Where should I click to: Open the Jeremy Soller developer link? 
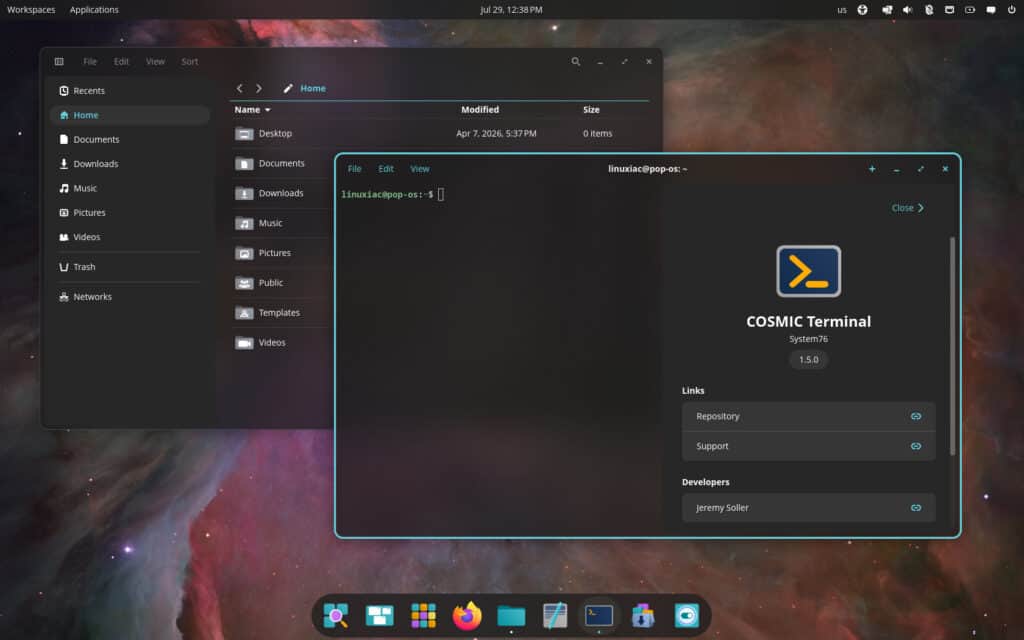(x=808, y=507)
